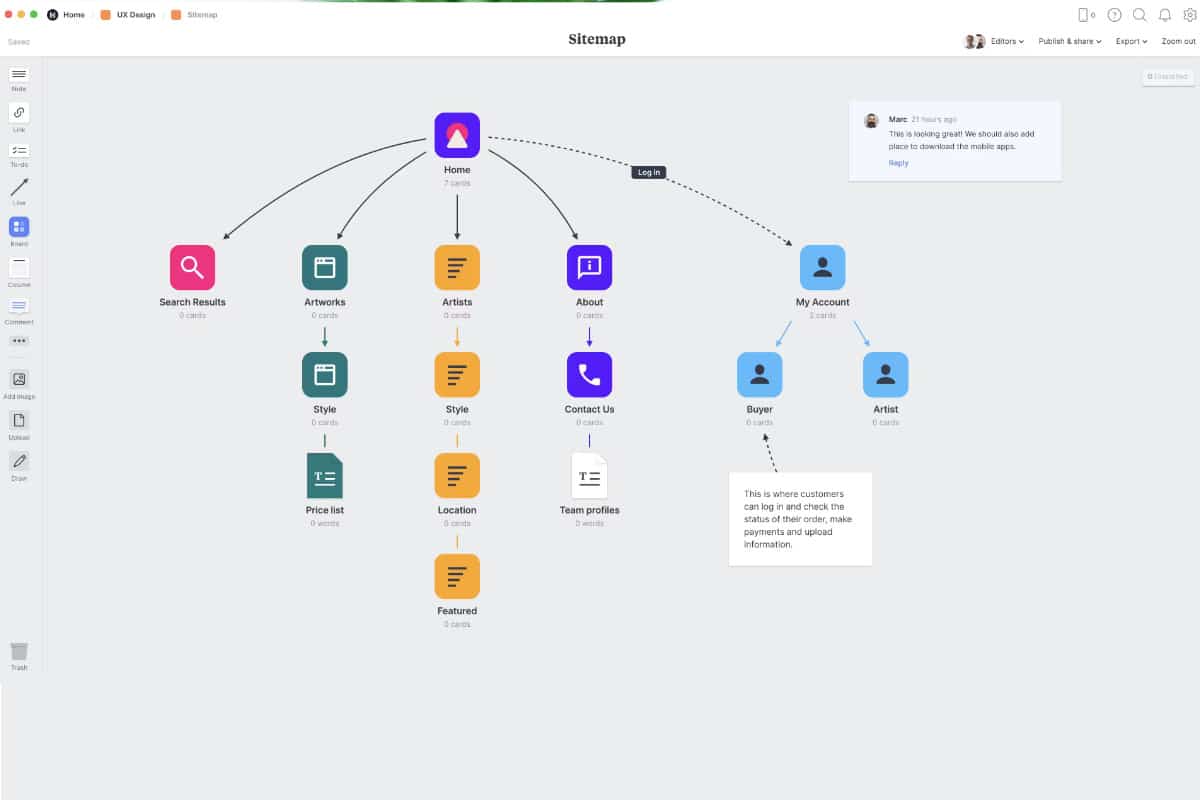
Task: Open the Trash in the sidebar
Action: pos(18,650)
